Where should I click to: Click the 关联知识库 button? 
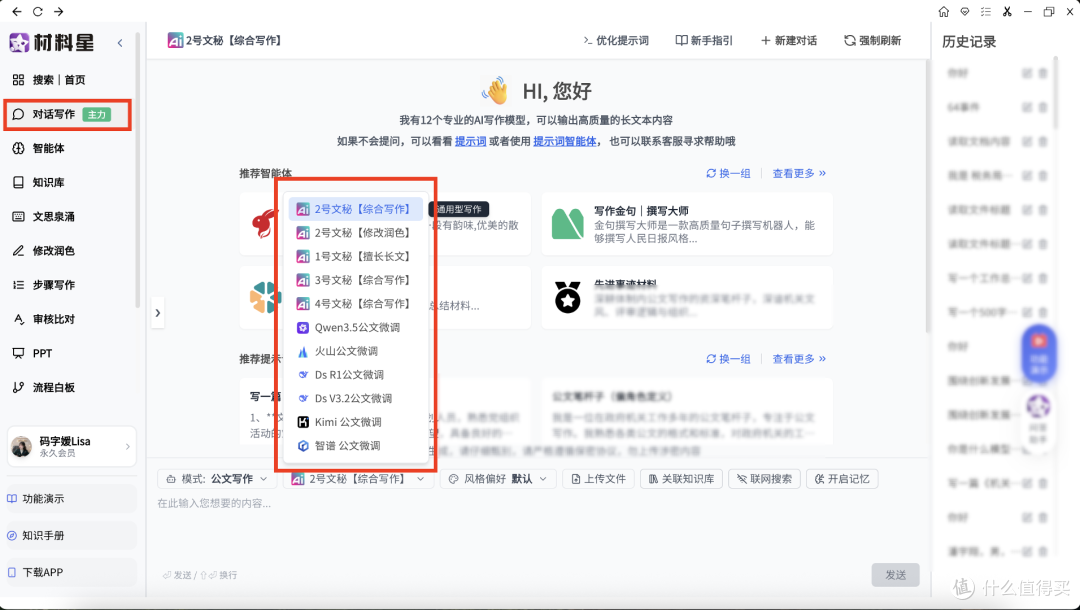pos(681,478)
